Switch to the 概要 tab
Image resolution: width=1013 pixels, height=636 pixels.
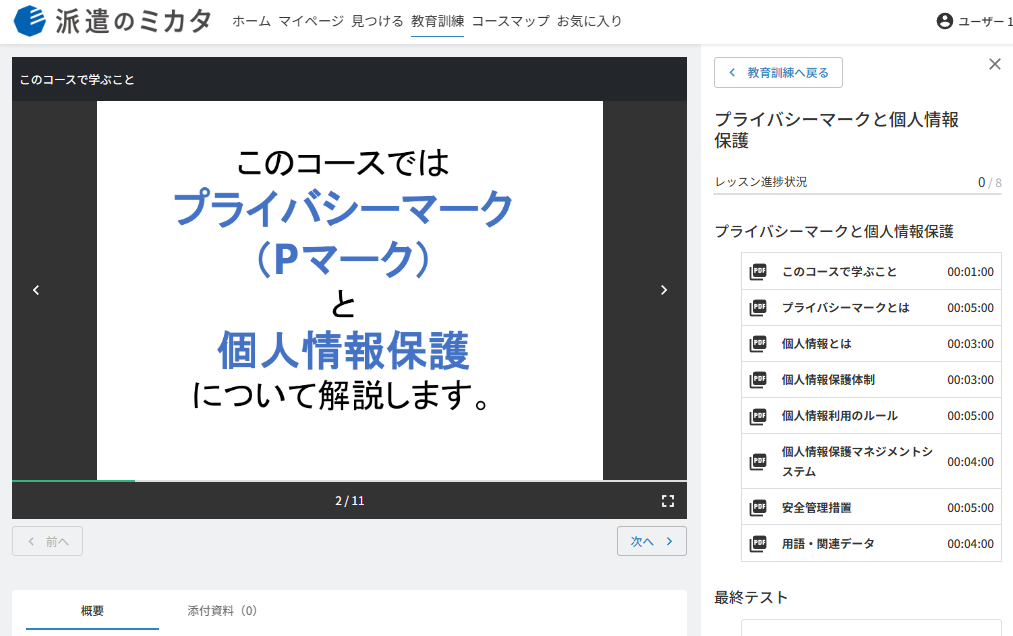tap(92, 611)
